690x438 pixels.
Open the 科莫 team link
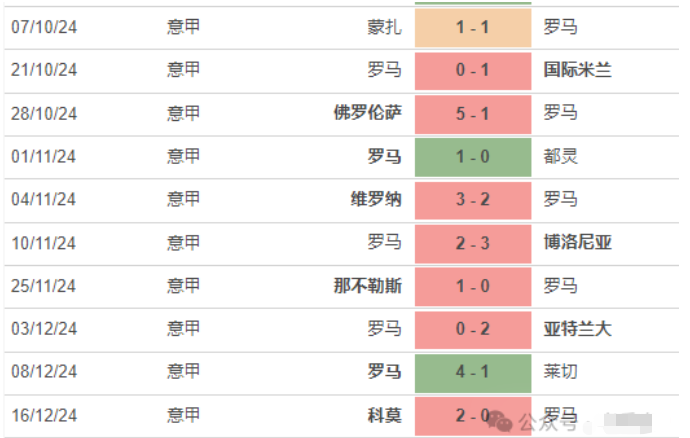384,415
